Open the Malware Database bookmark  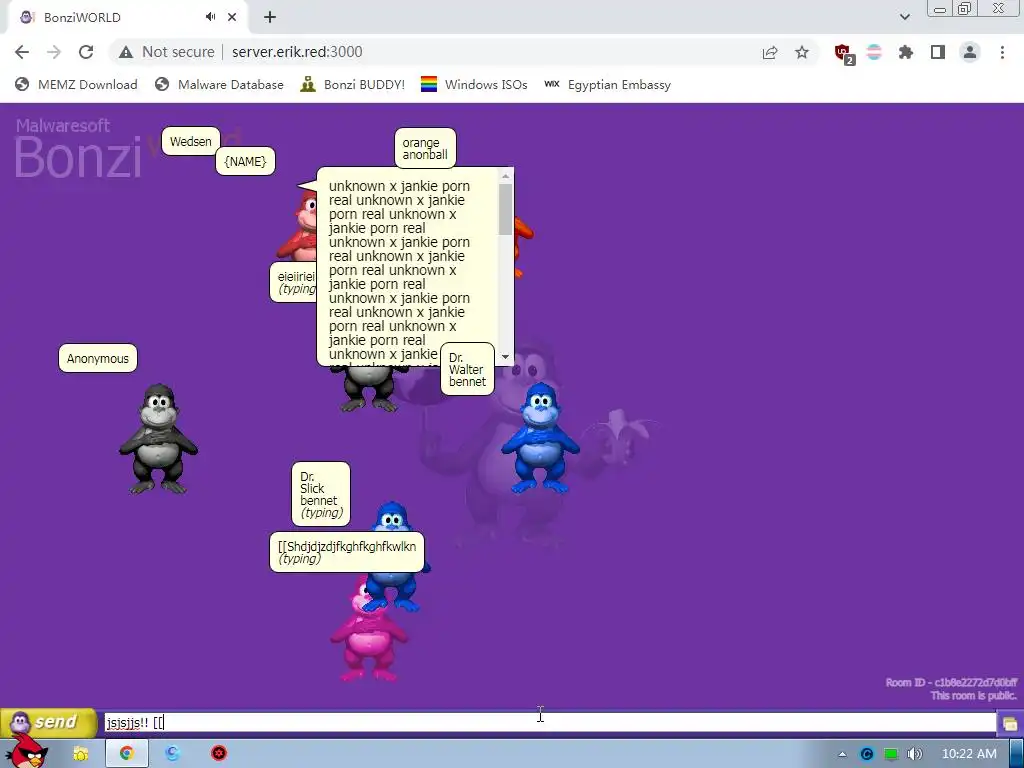[219, 84]
